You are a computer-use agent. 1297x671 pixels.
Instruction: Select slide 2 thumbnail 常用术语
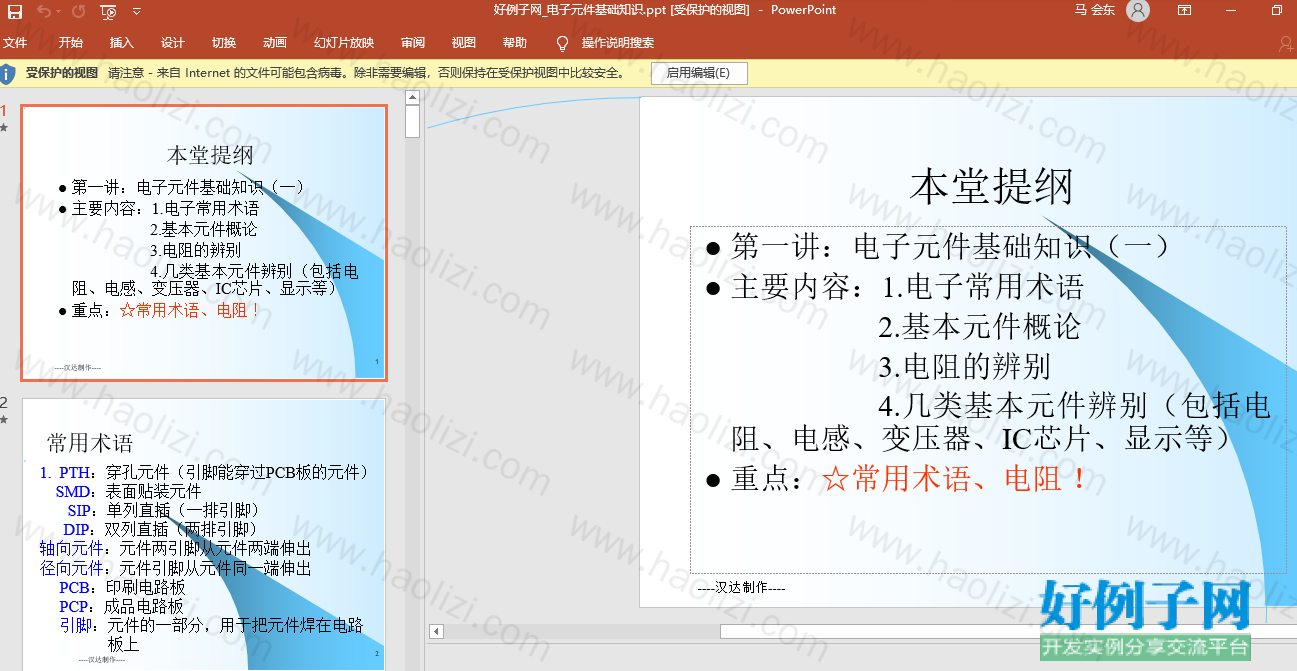pos(204,534)
